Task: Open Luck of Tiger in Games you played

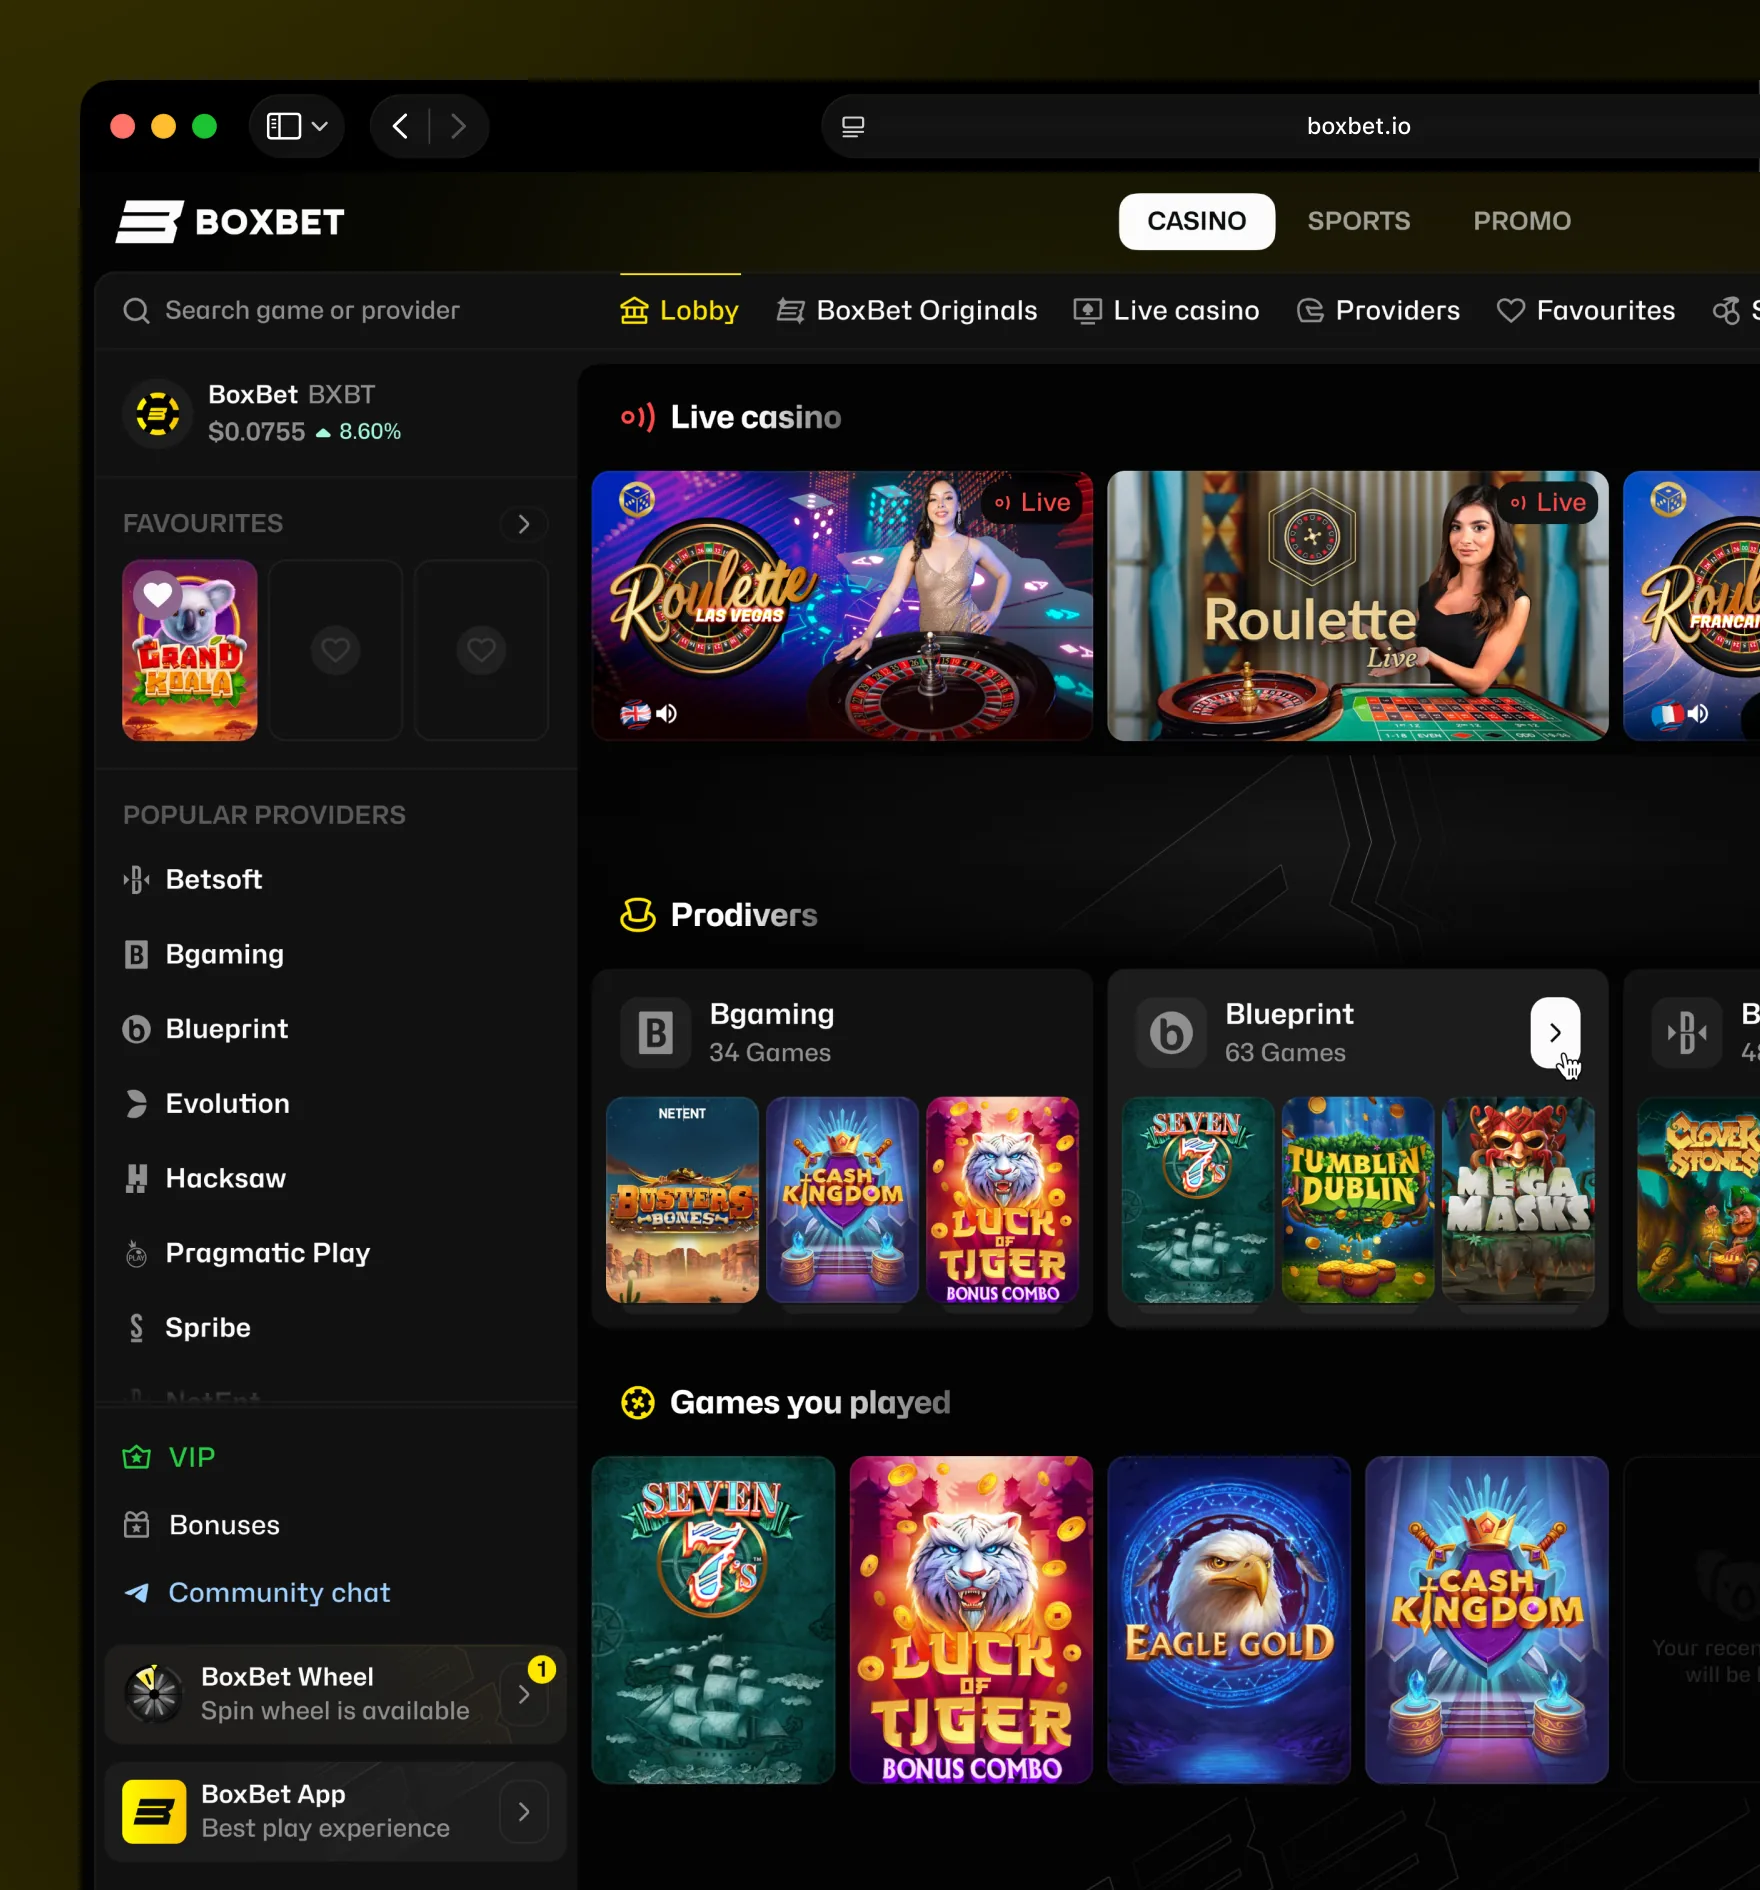Action: click(971, 1620)
